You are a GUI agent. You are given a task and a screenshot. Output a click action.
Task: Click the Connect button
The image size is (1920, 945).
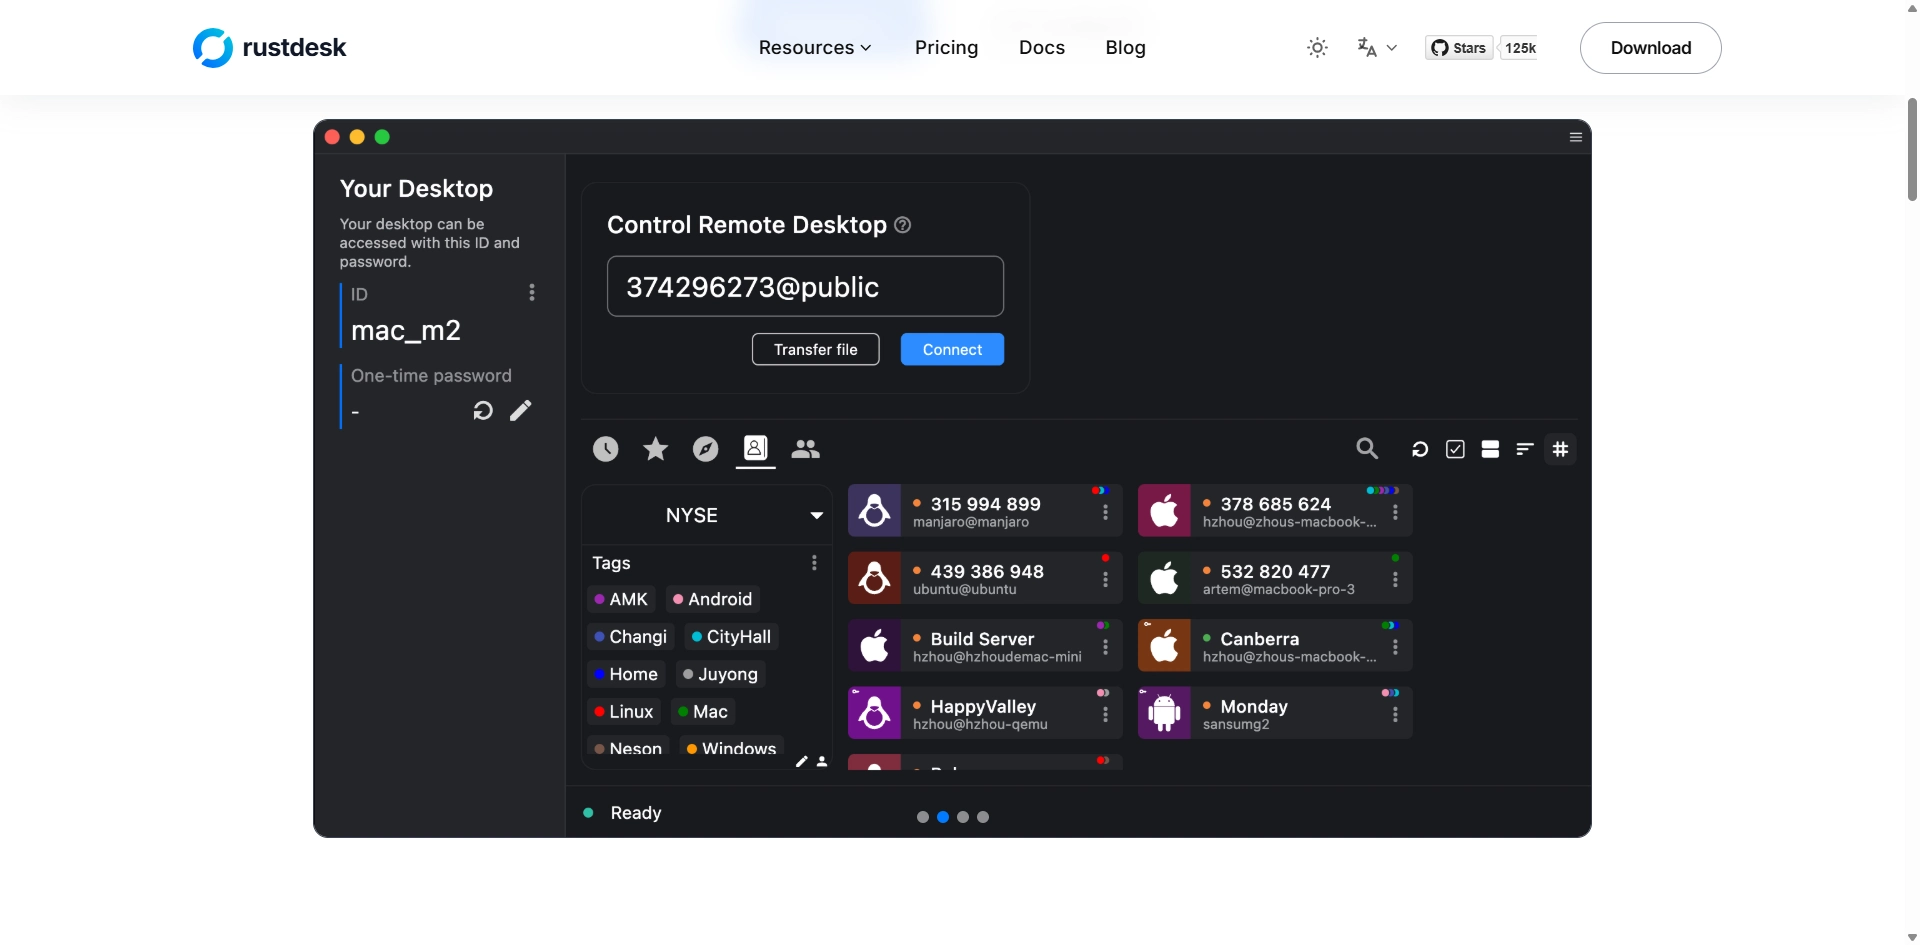(x=952, y=349)
